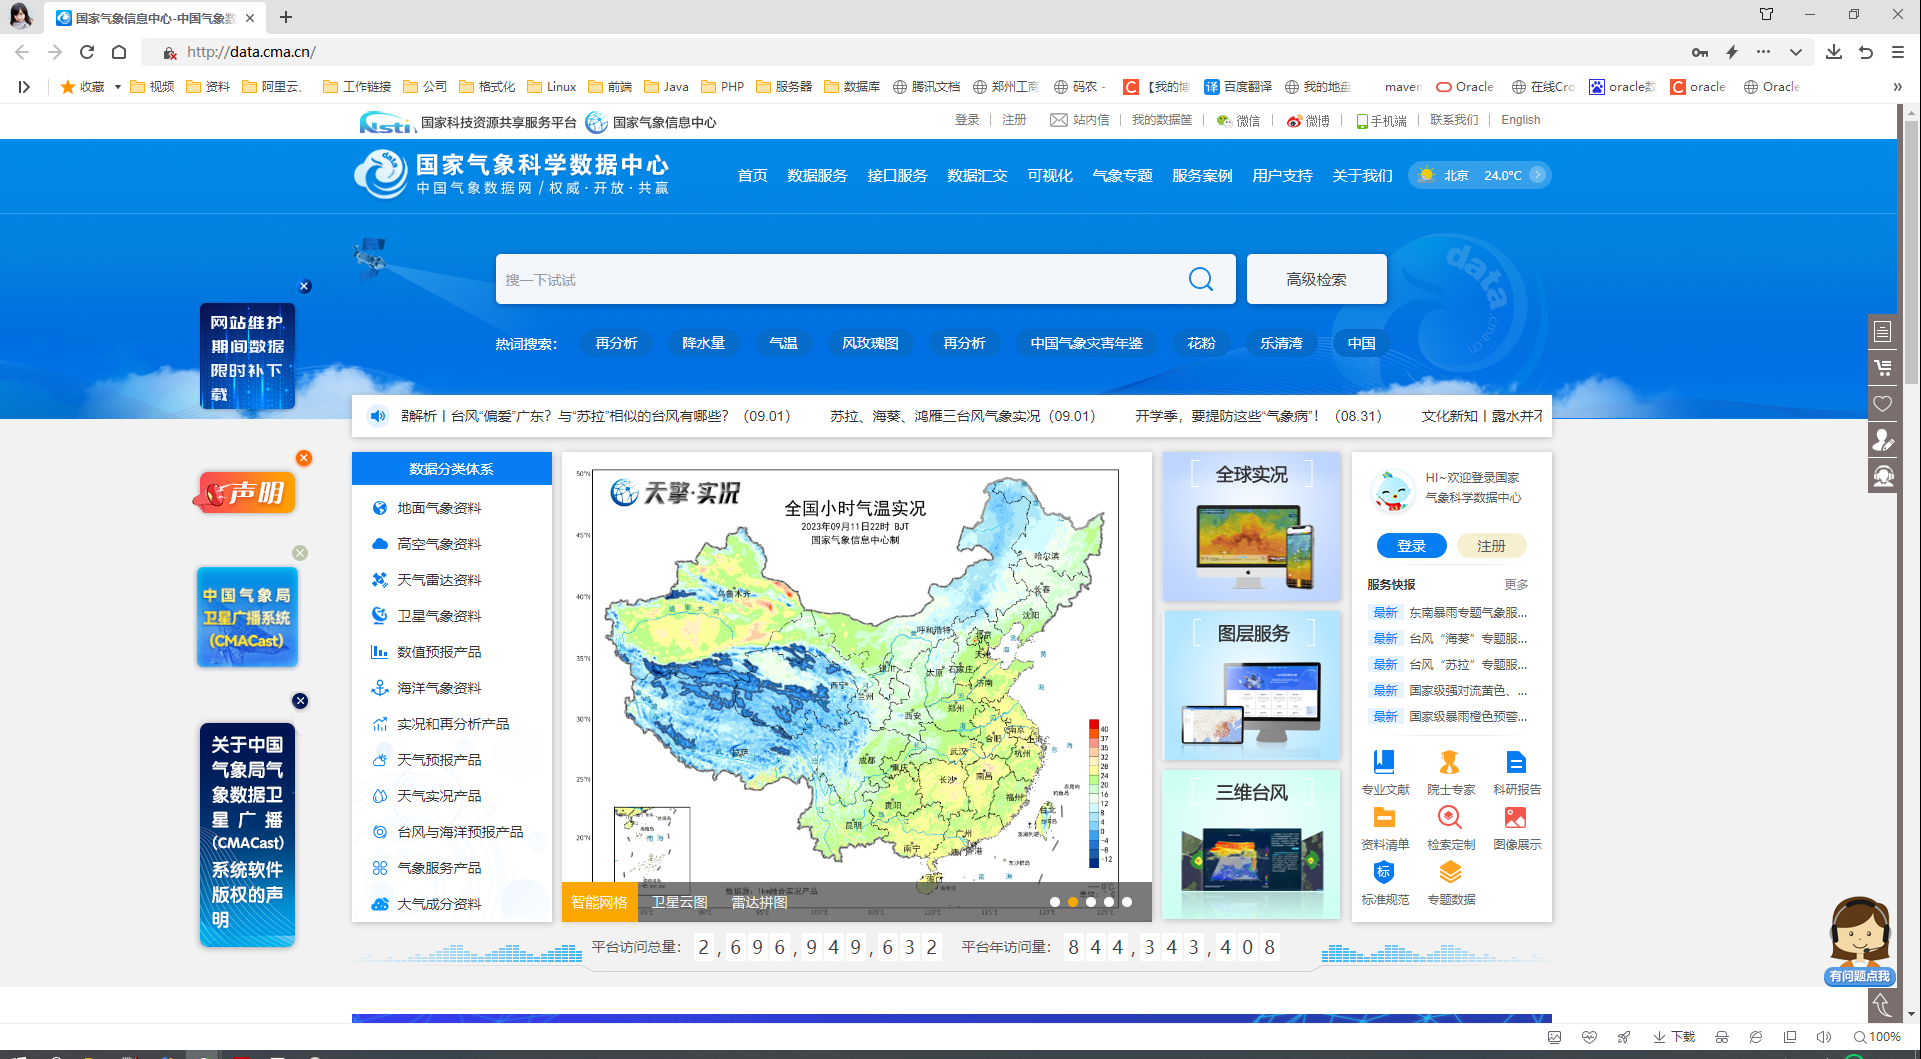
Task: Open the 站内信 envelope link
Action: coord(1080,120)
